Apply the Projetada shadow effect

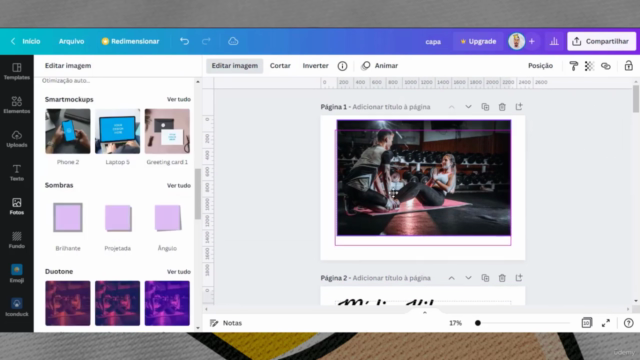(x=118, y=218)
